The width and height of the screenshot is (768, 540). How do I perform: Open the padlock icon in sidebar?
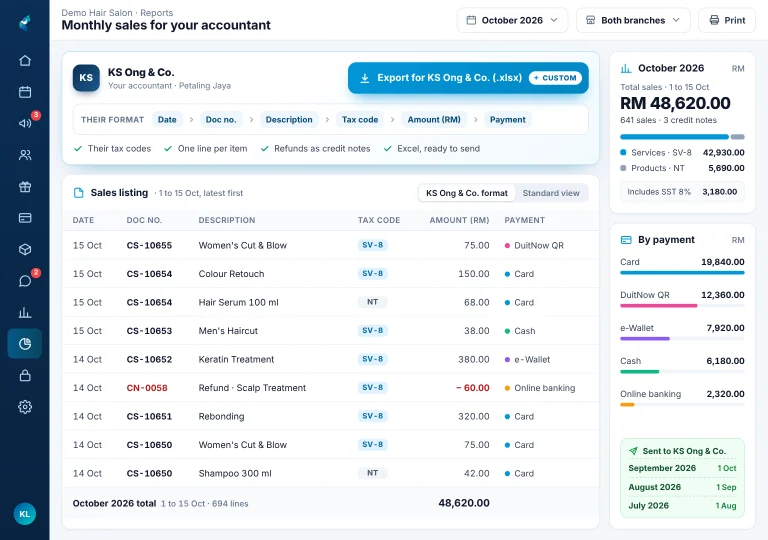[x=25, y=375]
